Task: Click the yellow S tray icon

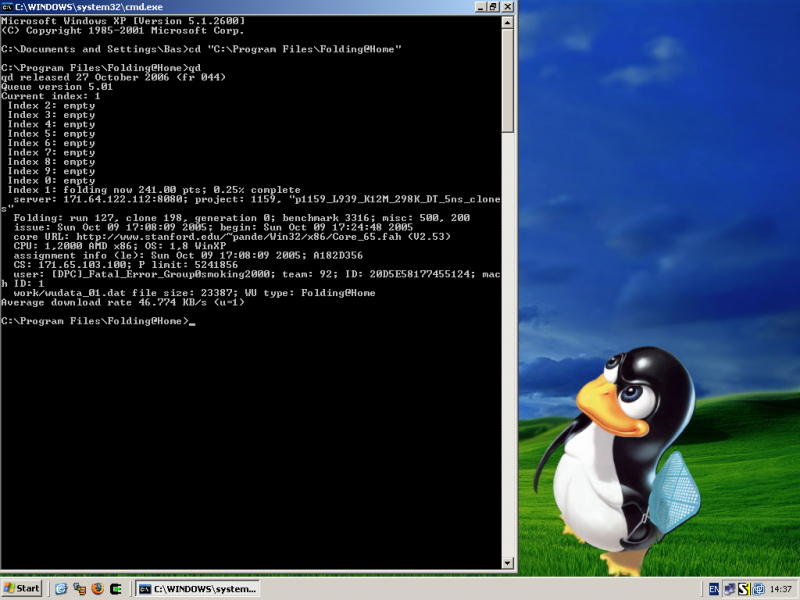Action: coord(743,589)
